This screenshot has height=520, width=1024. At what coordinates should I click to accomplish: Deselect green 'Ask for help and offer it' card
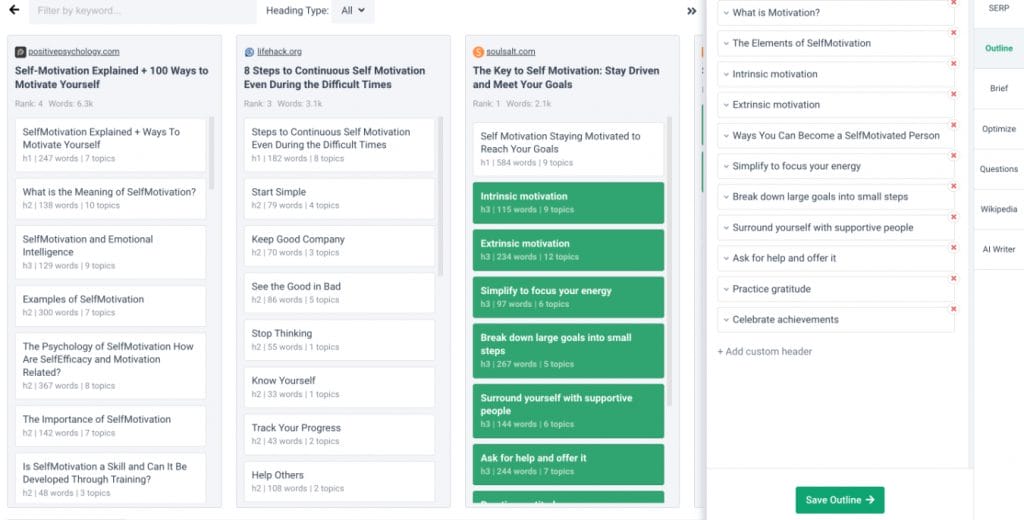[568, 464]
